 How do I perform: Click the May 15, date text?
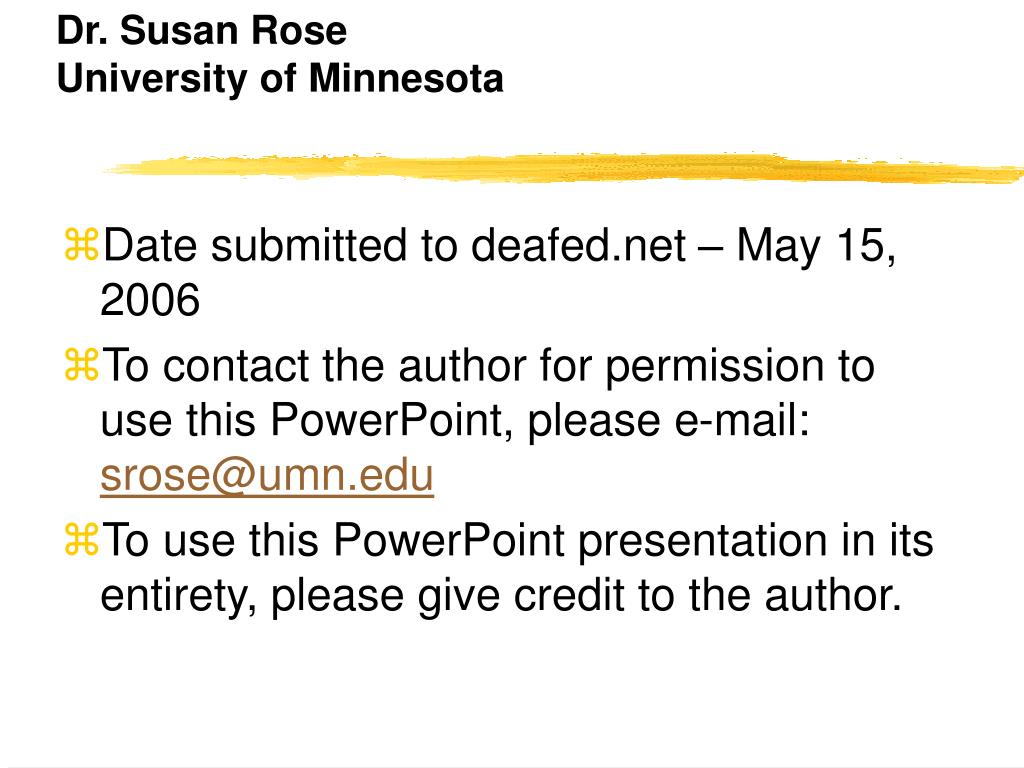tap(816, 247)
